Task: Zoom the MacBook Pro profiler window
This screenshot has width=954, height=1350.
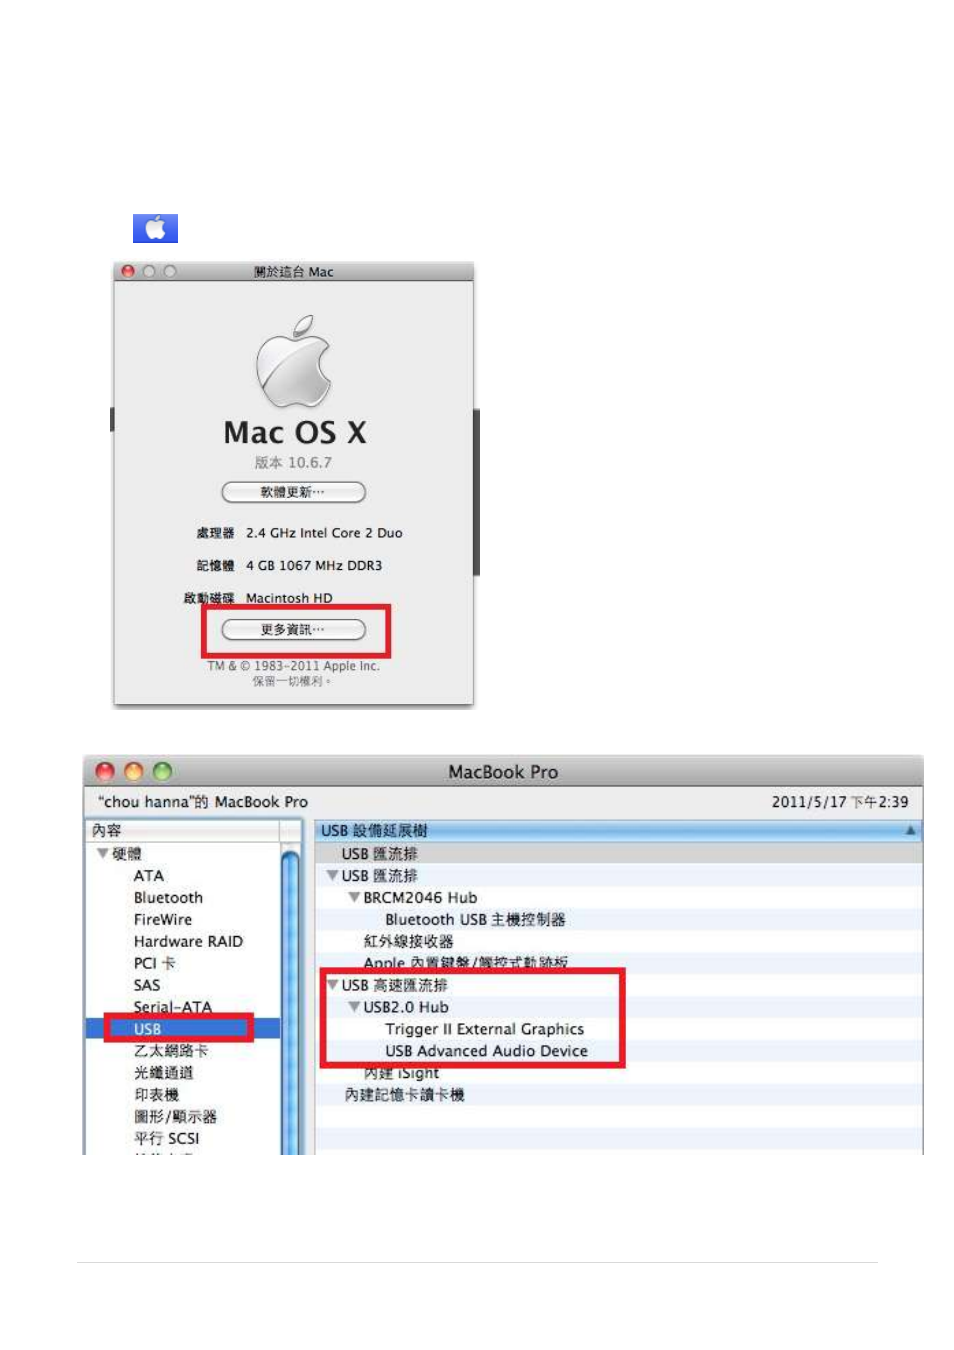Action: [163, 771]
